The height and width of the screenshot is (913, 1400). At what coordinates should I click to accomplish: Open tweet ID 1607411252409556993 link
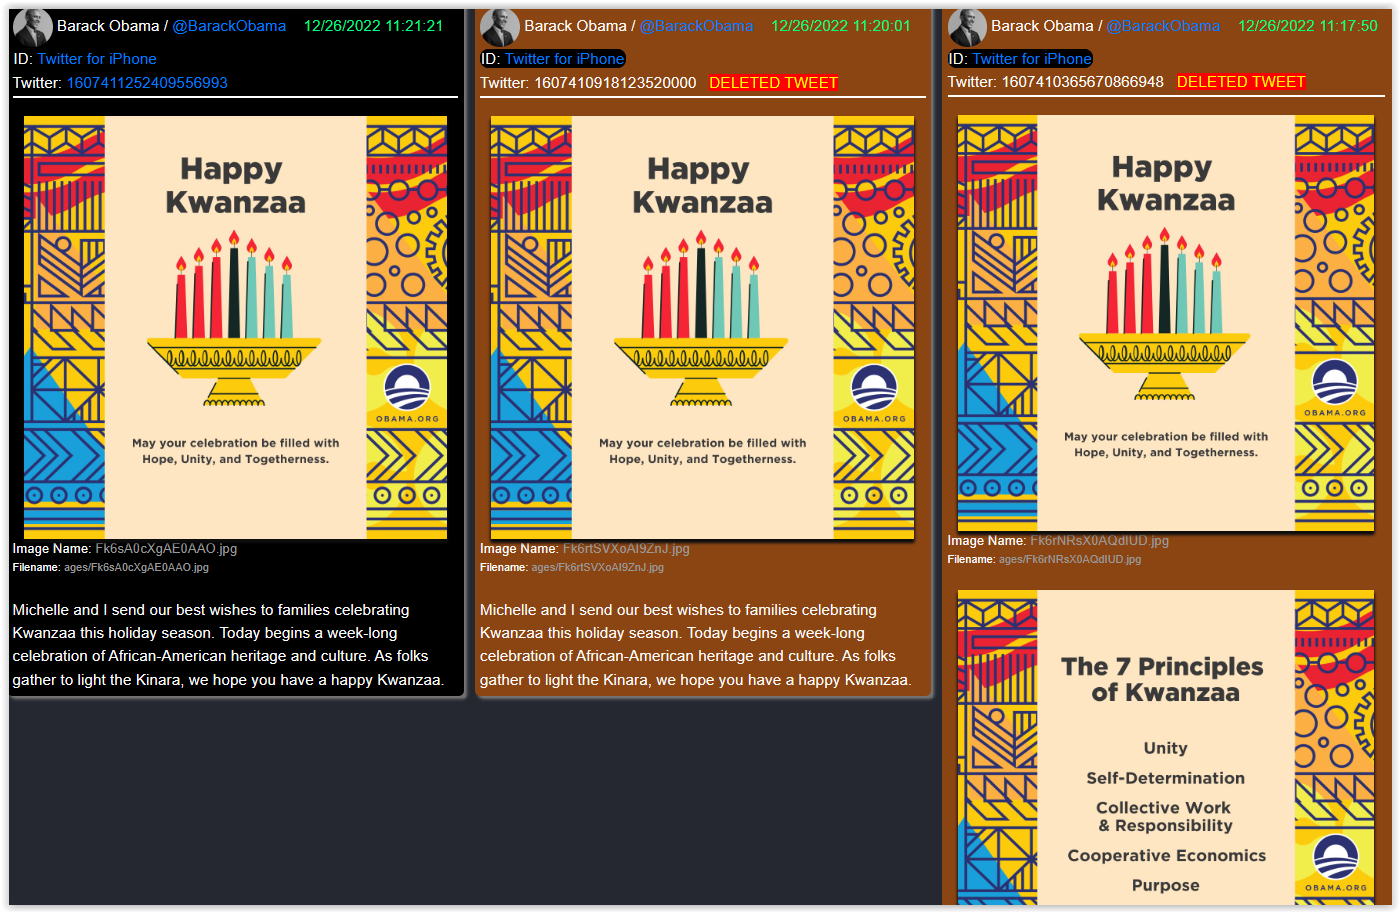pos(147,83)
